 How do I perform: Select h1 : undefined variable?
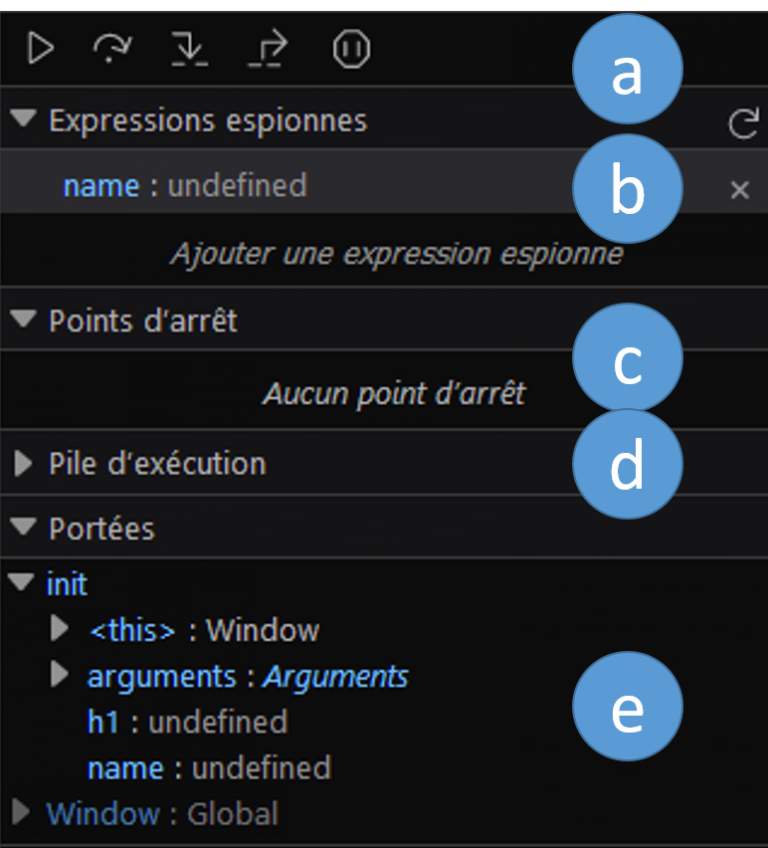click(188, 722)
